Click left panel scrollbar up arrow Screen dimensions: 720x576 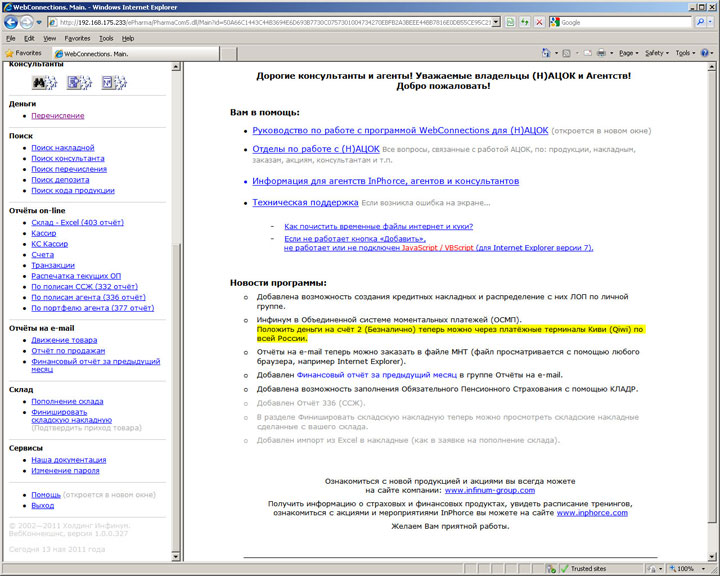point(176,67)
